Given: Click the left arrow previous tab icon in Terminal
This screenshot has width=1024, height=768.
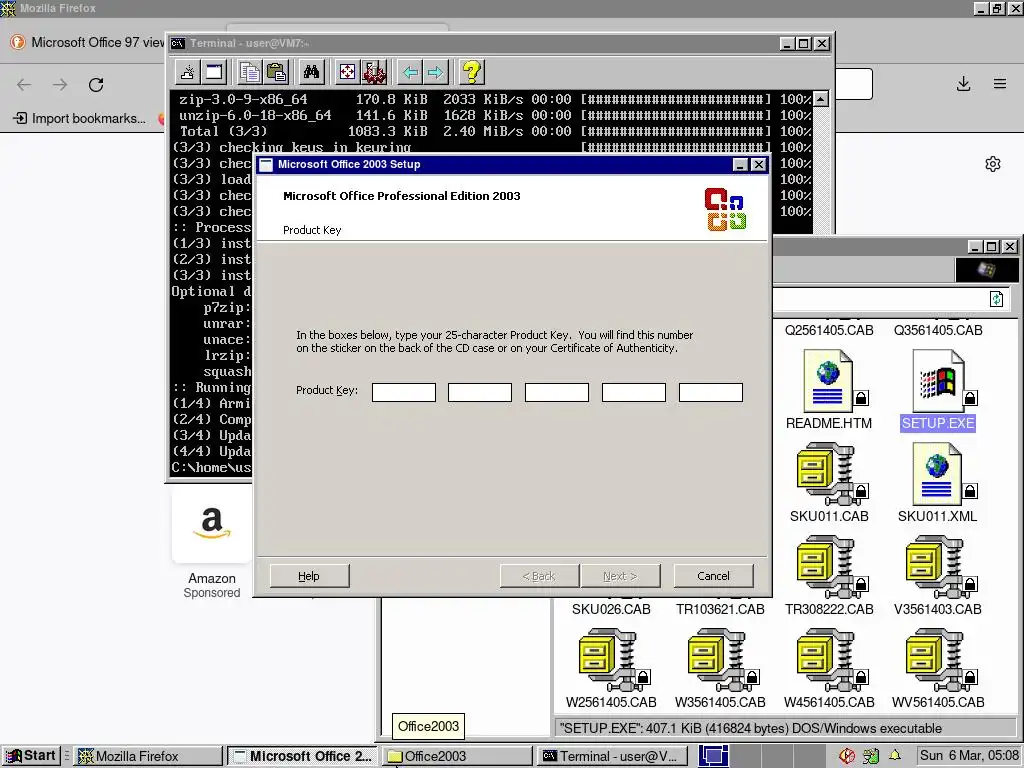Looking at the screenshot, I should [x=410, y=72].
